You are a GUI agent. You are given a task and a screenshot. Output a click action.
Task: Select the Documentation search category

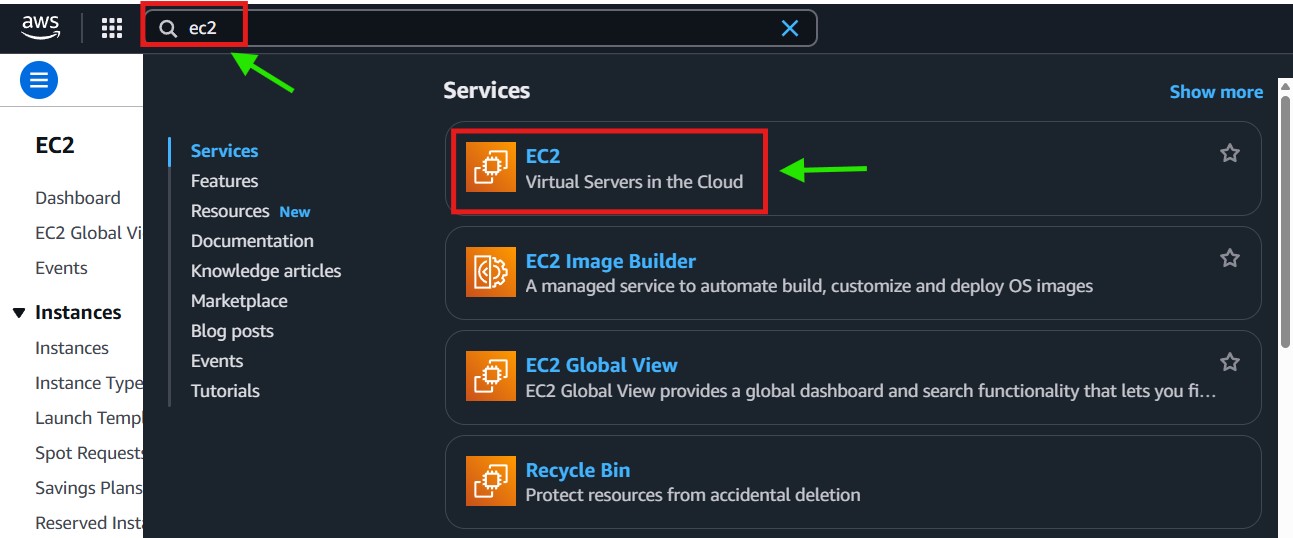[x=252, y=241]
